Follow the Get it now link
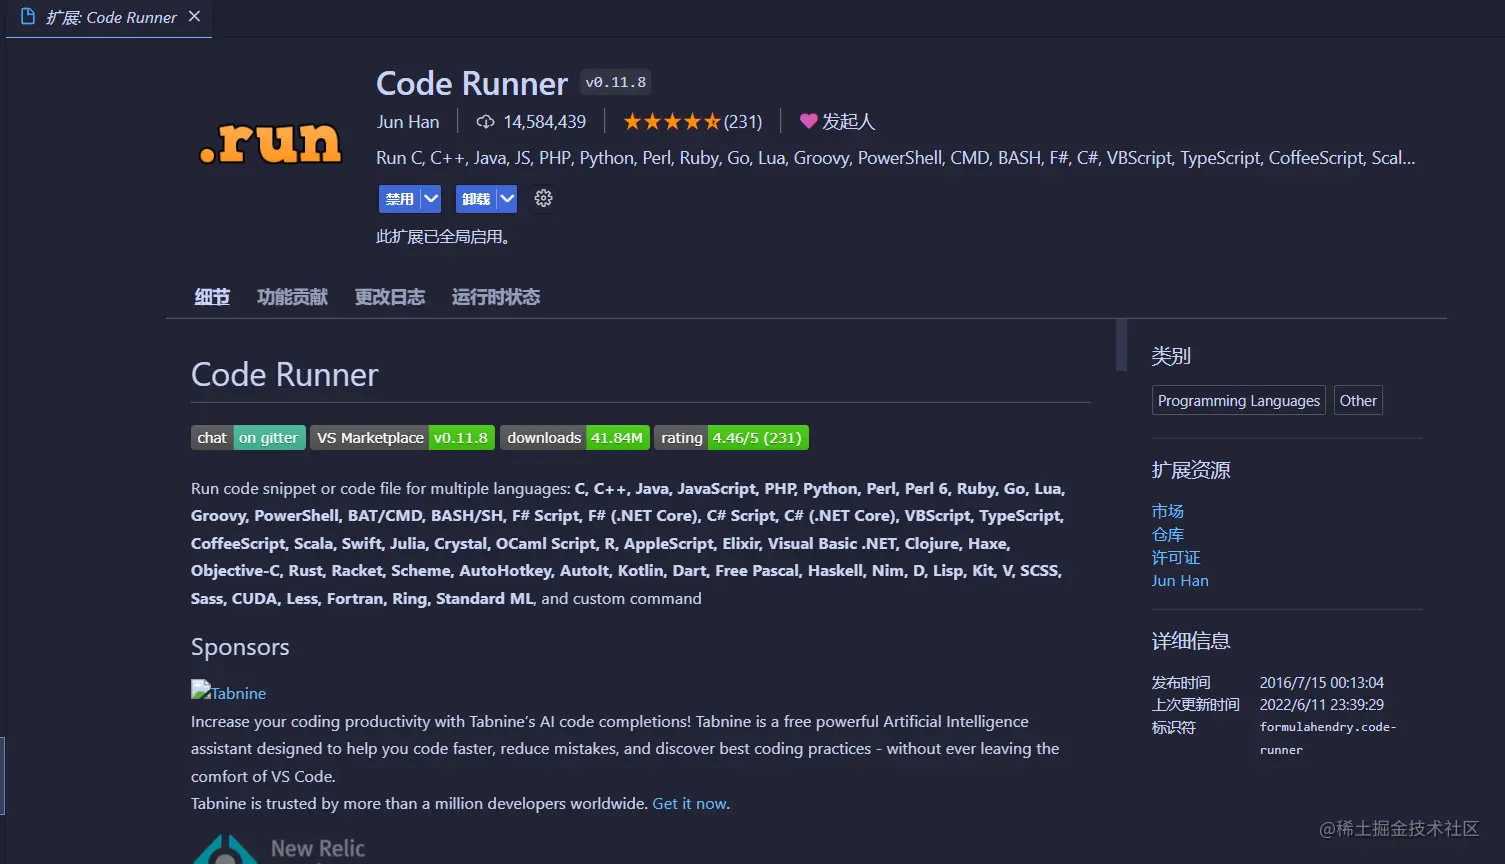The image size is (1505, 864). [689, 804]
